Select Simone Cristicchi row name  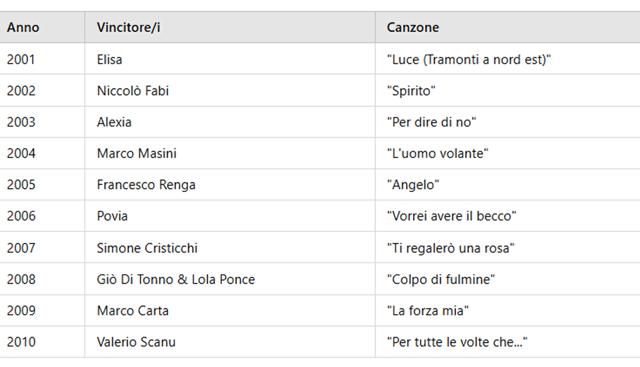(147, 248)
